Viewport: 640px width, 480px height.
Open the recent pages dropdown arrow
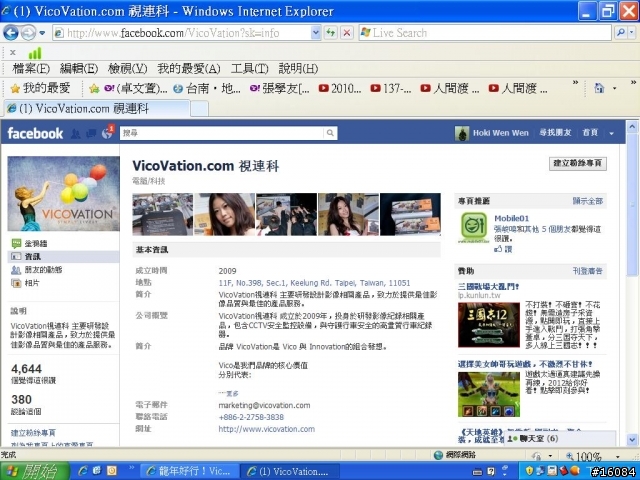(x=42, y=33)
